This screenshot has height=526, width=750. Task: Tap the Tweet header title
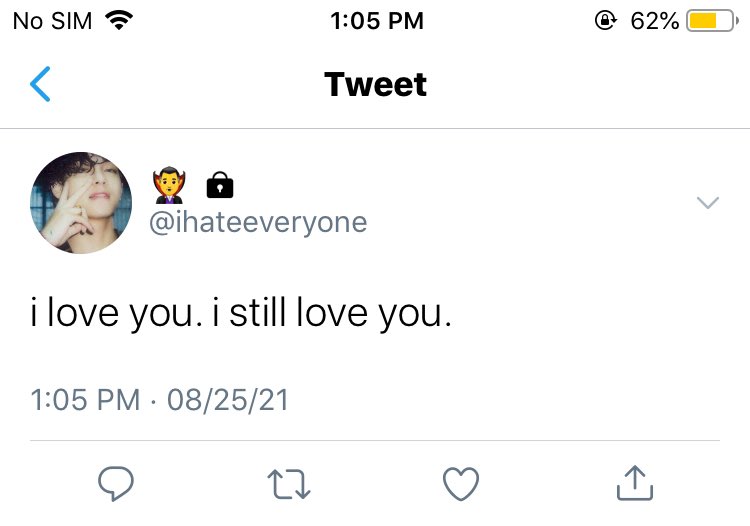pos(375,85)
